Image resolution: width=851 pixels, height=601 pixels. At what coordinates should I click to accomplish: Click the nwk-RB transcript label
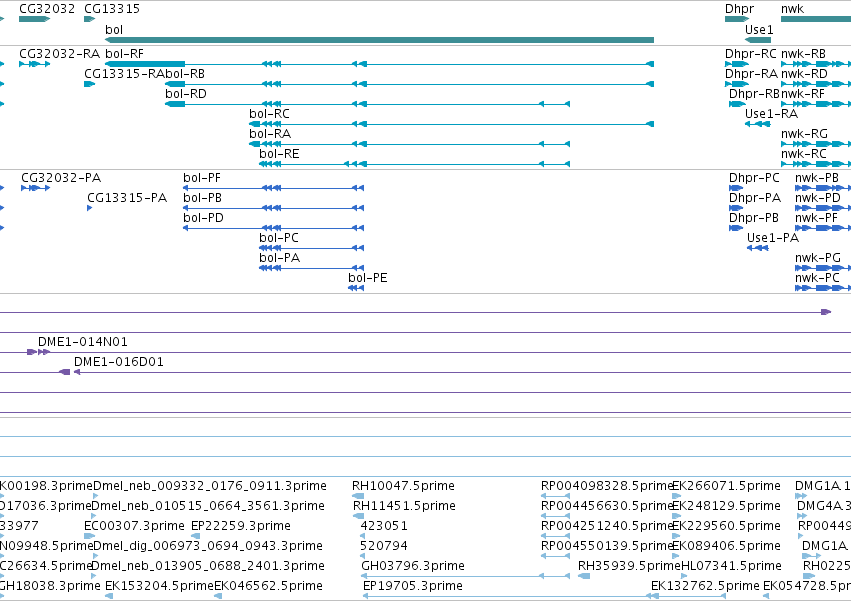click(x=803, y=53)
